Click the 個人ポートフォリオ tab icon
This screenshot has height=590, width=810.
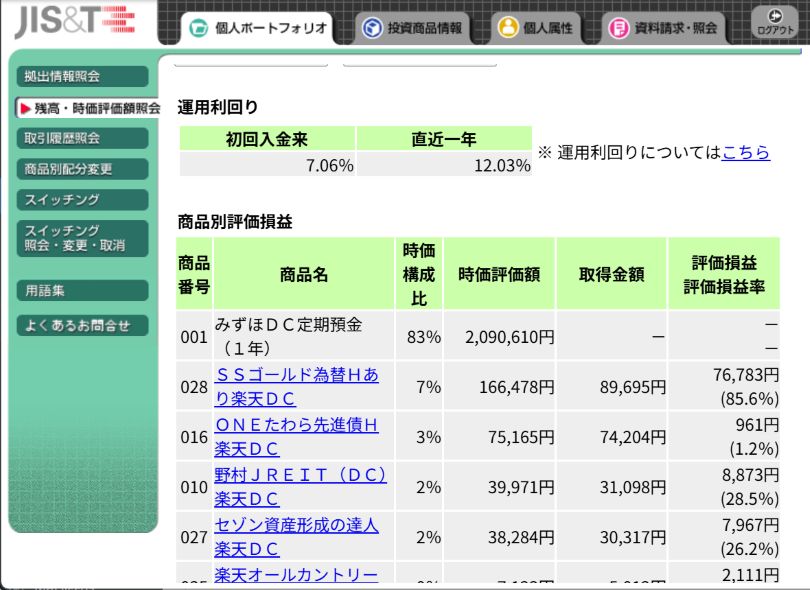(199, 28)
